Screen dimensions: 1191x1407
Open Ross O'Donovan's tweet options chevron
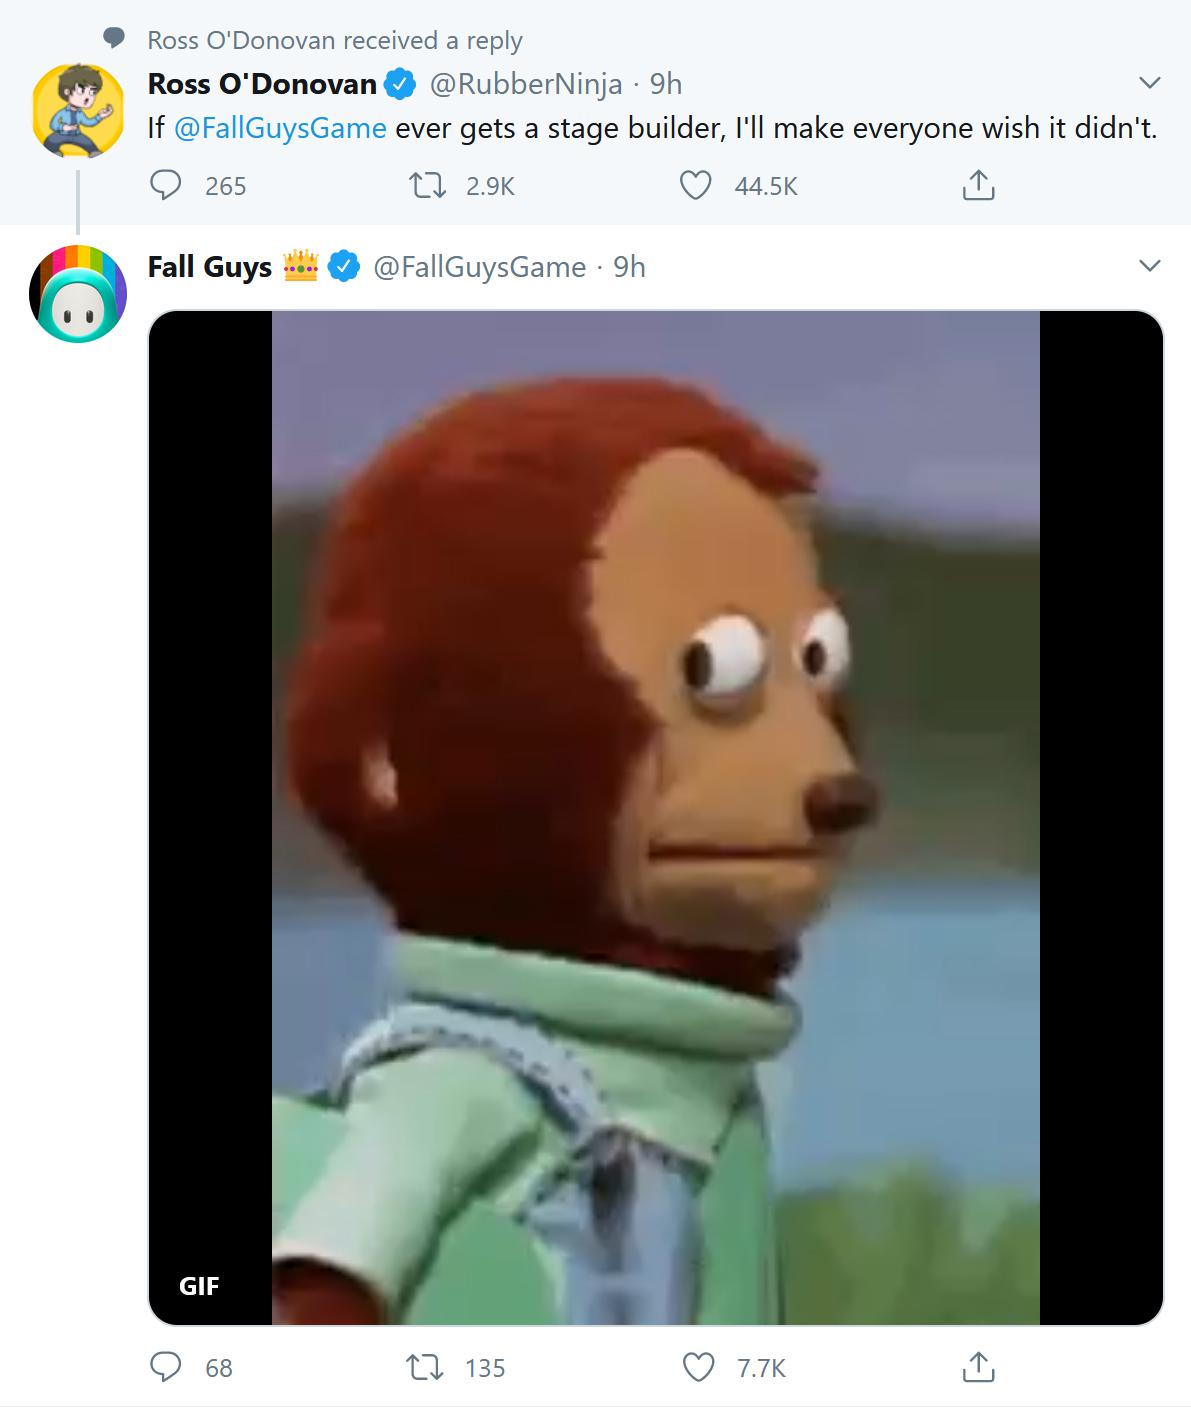[1150, 82]
